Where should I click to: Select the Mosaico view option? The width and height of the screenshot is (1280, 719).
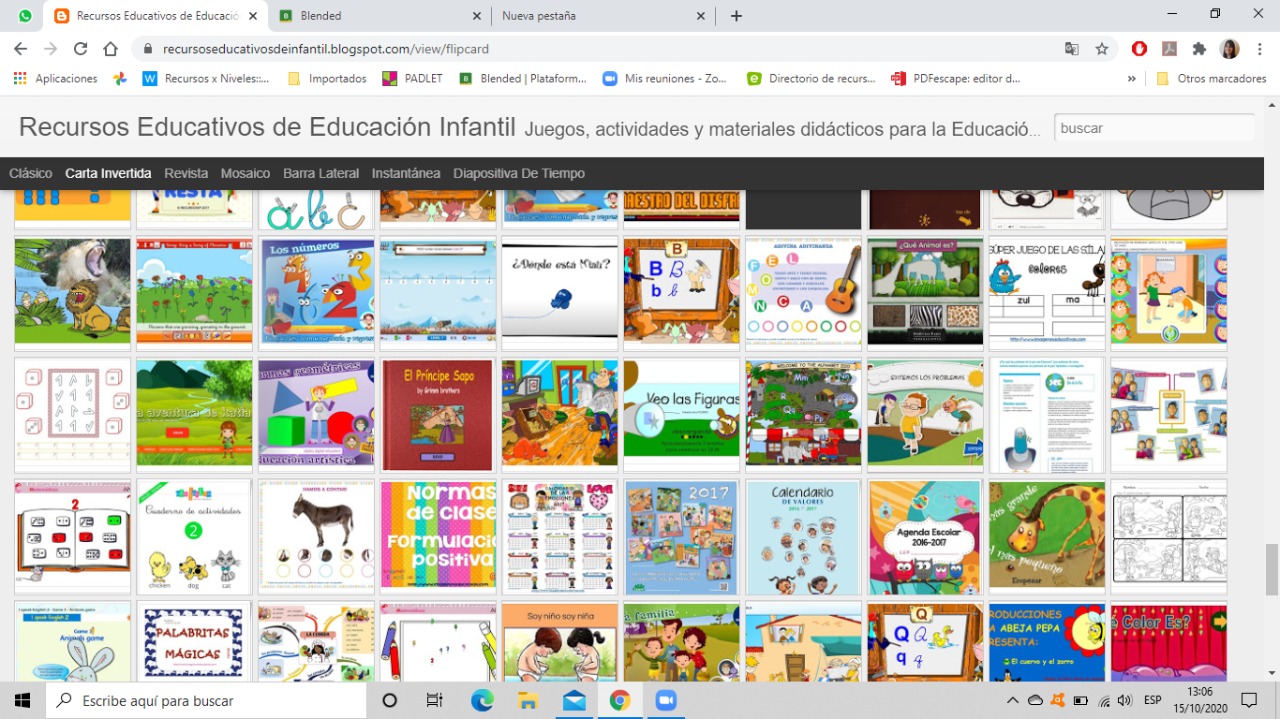click(245, 173)
